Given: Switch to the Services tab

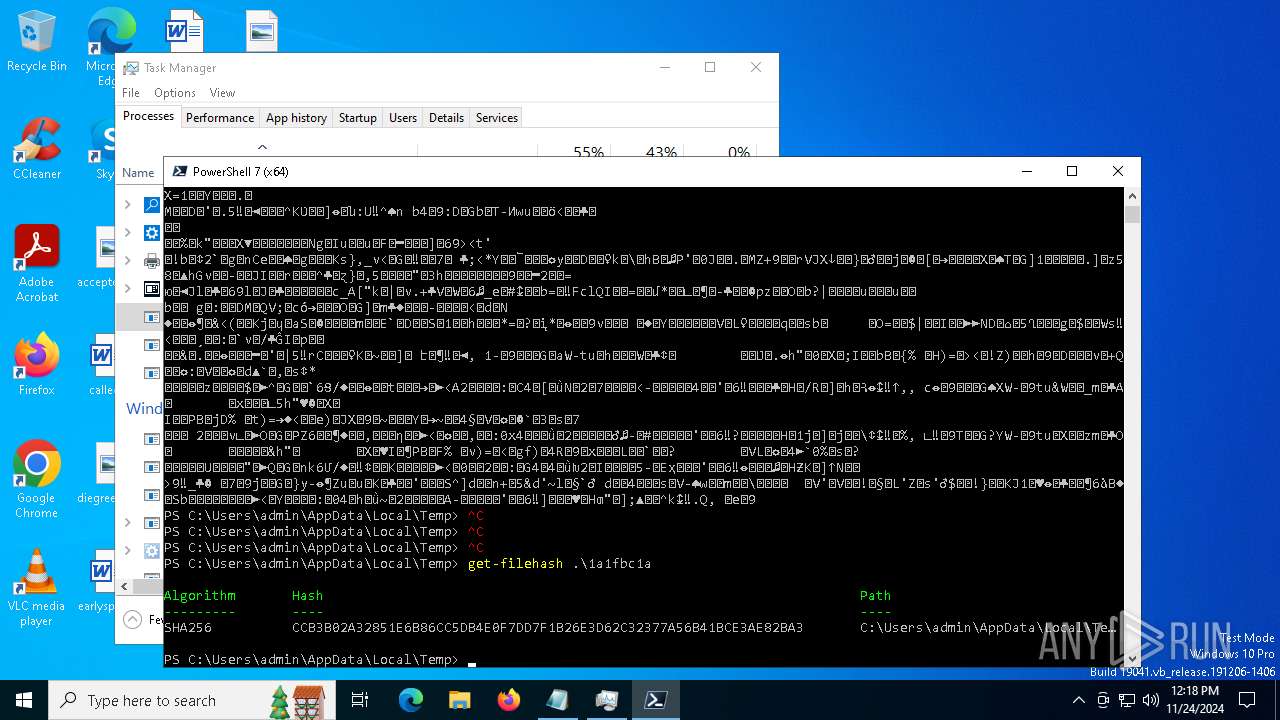Looking at the screenshot, I should pyautogui.click(x=497, y=117).
